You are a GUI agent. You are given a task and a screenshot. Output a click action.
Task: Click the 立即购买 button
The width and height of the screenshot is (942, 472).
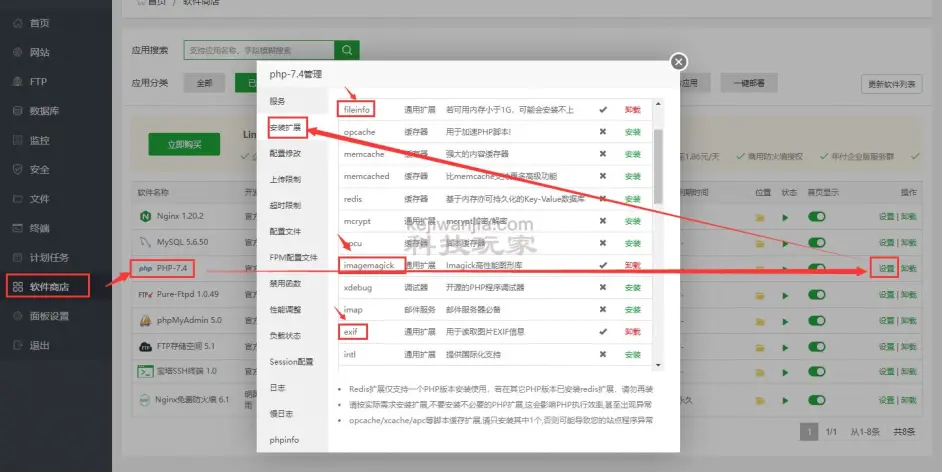click(184, 144)
